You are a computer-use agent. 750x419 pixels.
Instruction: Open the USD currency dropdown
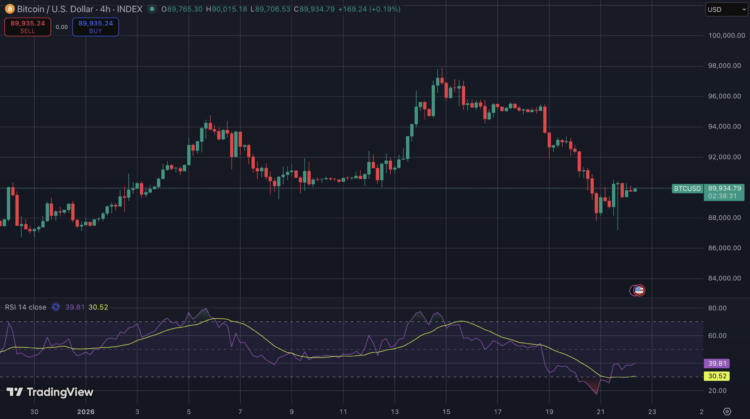point(726,10)
